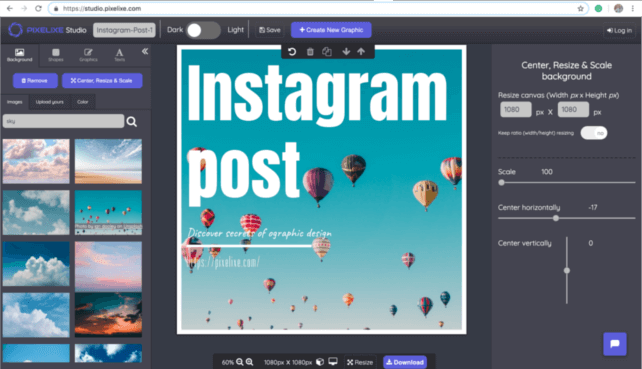642x369 pixels.
Task: Click the Pixelixe Studio logo
Action: (47, 30)
